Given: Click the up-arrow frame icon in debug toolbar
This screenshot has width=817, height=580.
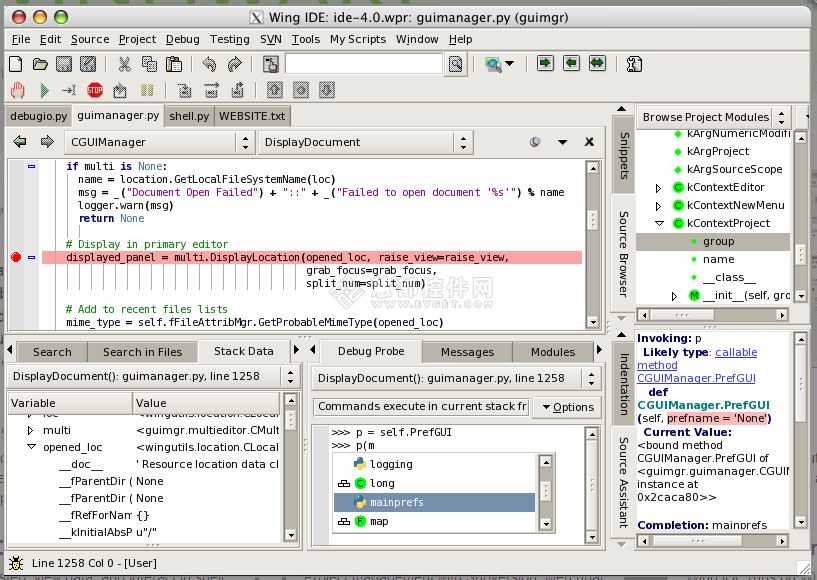Looking at the screenshot, I should (x=275, y=90).
